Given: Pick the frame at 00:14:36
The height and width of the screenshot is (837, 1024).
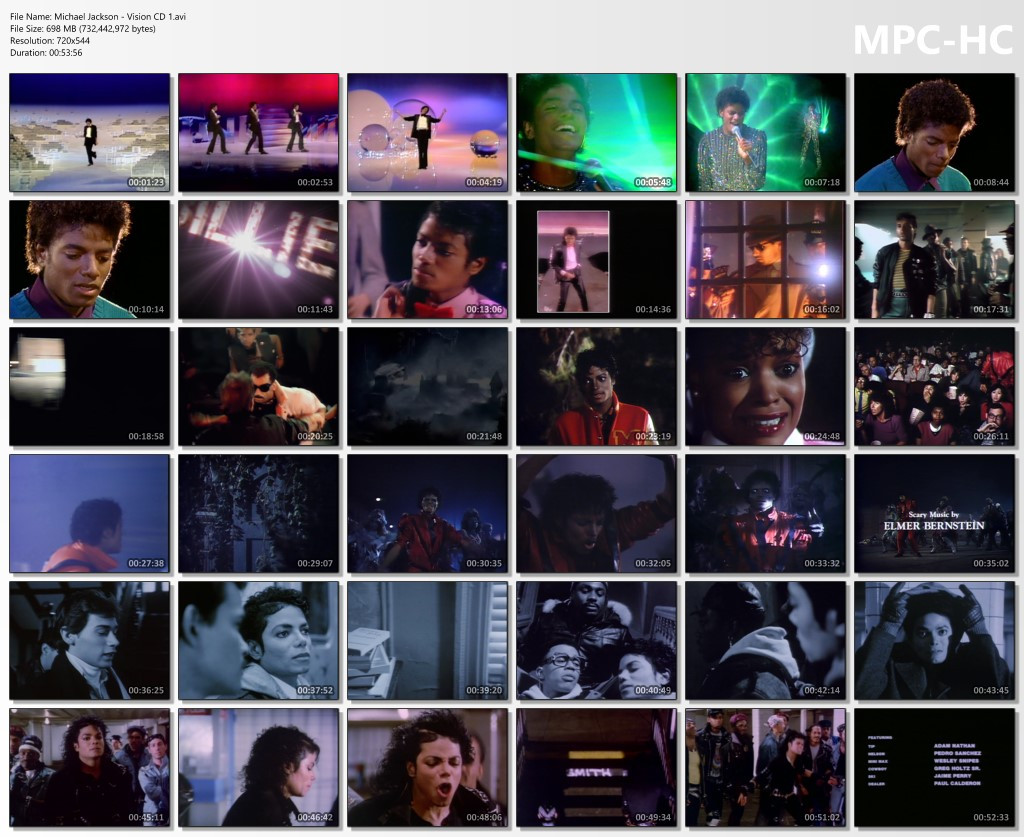Looking at the screenshot, I should pos(597,260).
